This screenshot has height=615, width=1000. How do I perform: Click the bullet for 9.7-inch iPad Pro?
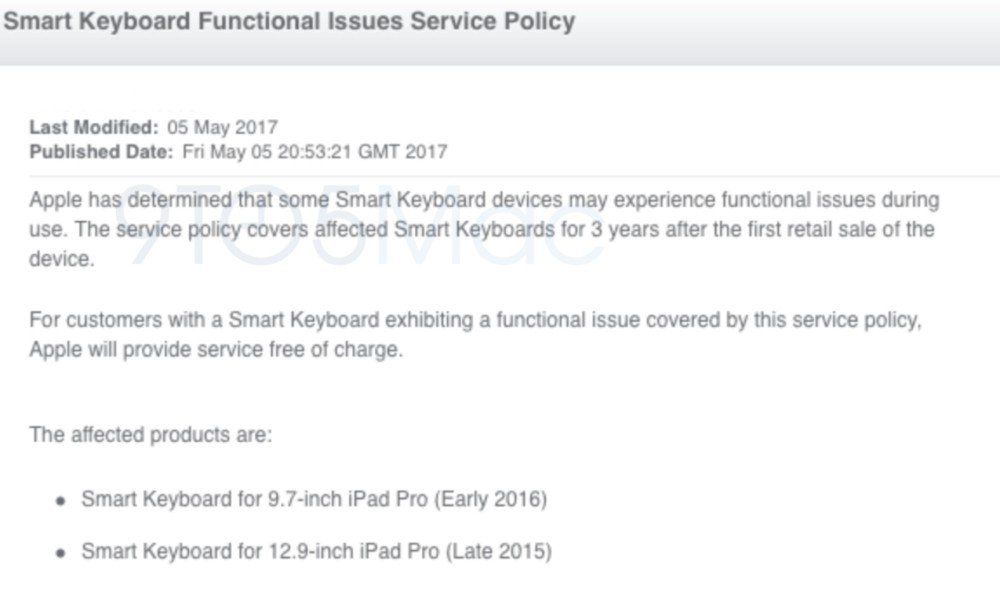click(61, 501)
